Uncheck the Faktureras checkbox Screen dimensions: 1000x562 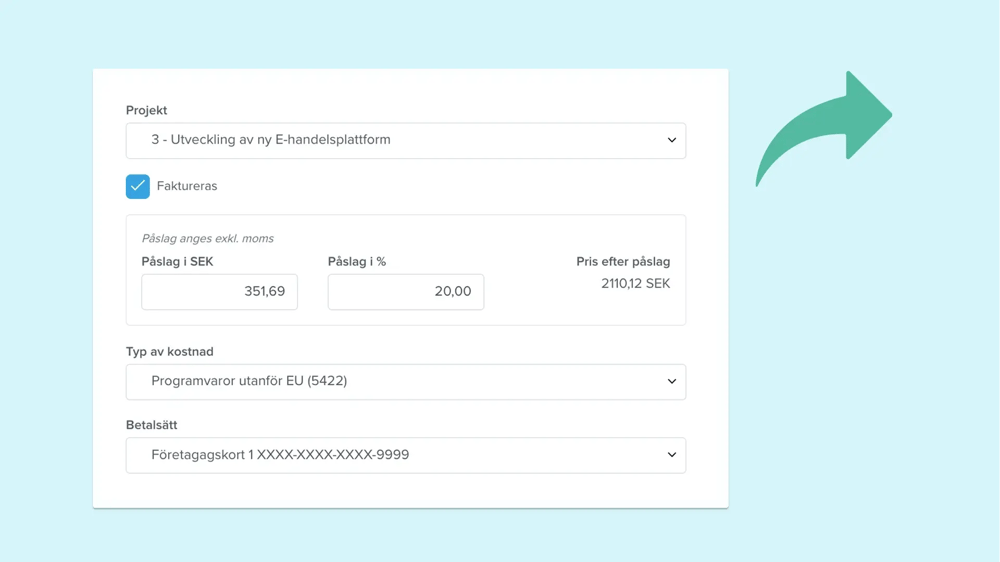pyautogui.click(x=138, y=186)
